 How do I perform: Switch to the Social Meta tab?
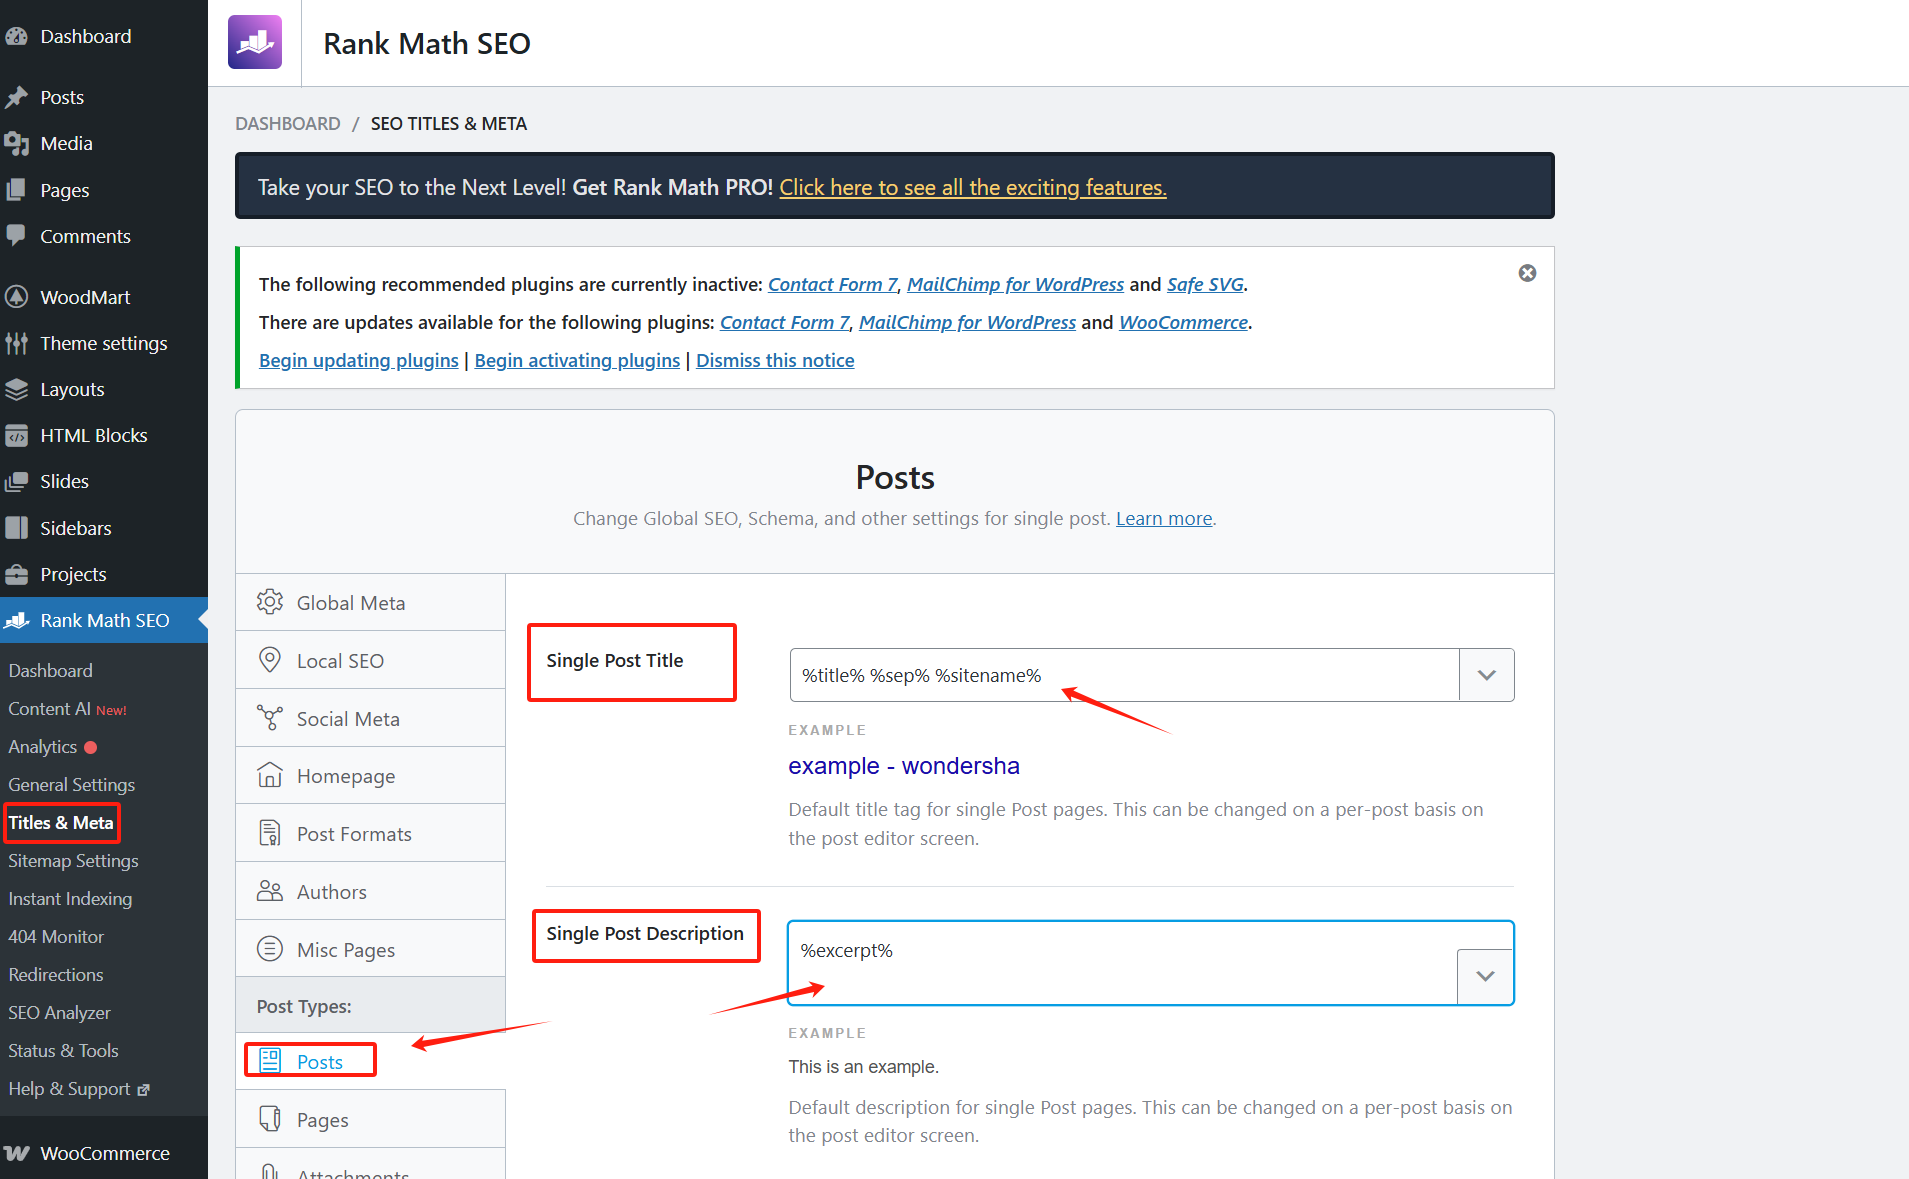[348, 718]
